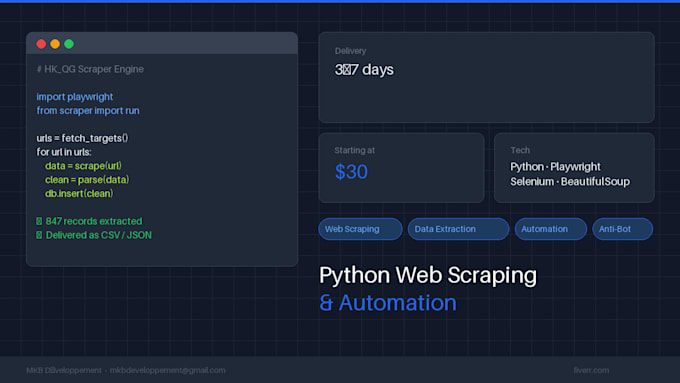Select the Web Scraping tag pill

coord(360,229)
